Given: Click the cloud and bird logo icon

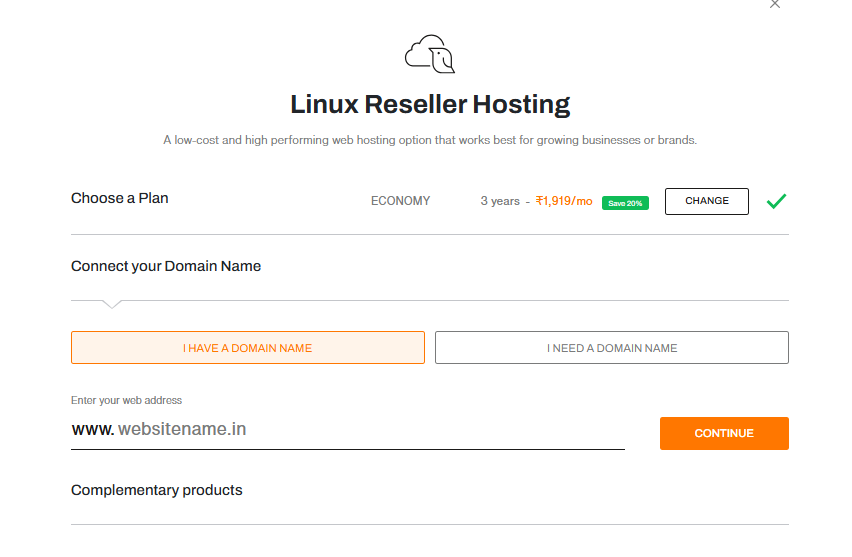Looking at the screenshot, I should [x=430, y=54].
